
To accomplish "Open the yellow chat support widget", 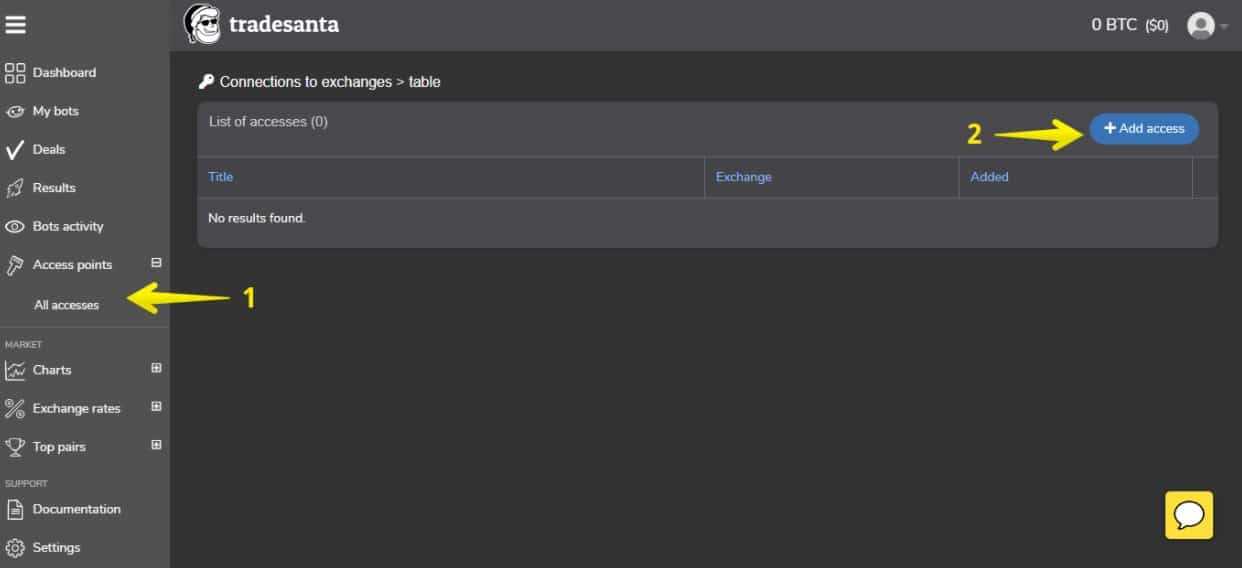I will click(1189, 515).
